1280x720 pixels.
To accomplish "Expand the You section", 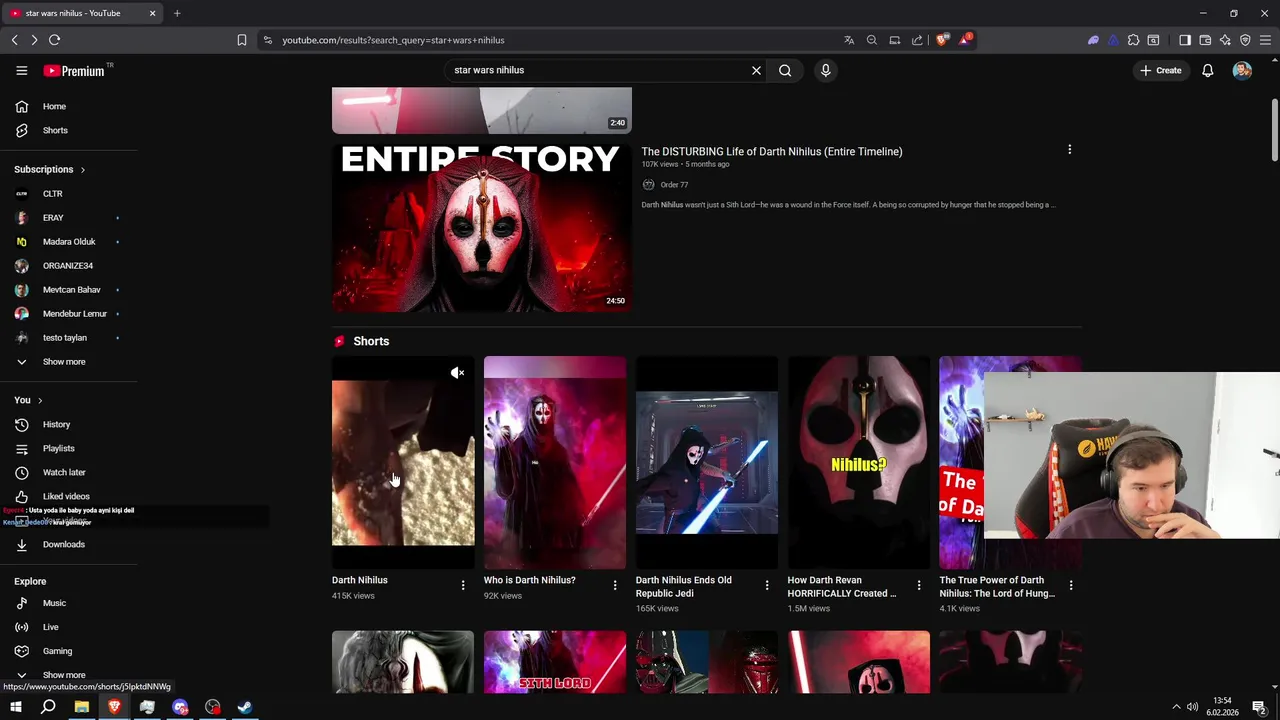I will coord(28,400).
